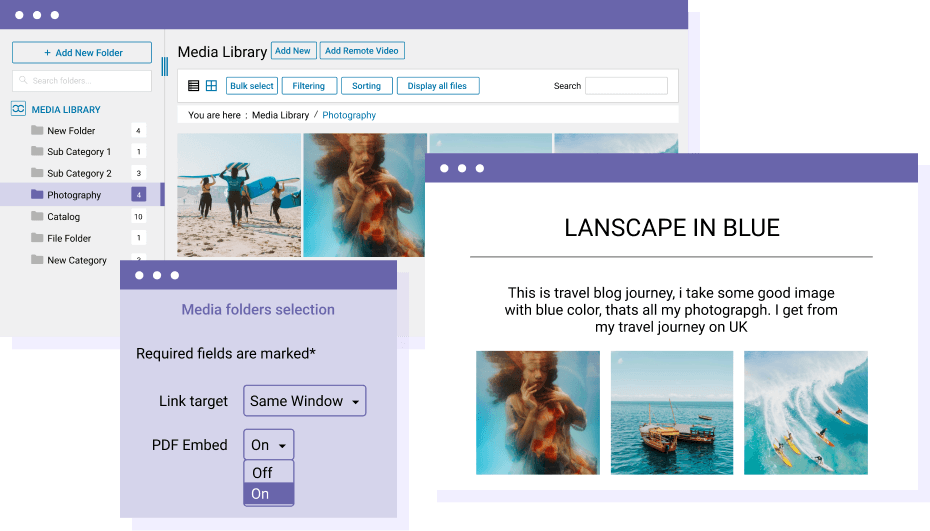Image resolution: width=930 pixels, height=531 pixels.
Task: Click the New Folder folder icon
Action: pos(37,130)
